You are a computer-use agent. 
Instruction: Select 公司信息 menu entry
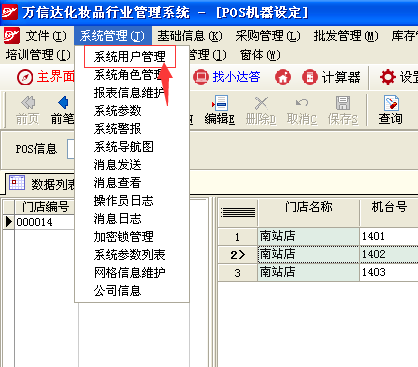point(118,291)
